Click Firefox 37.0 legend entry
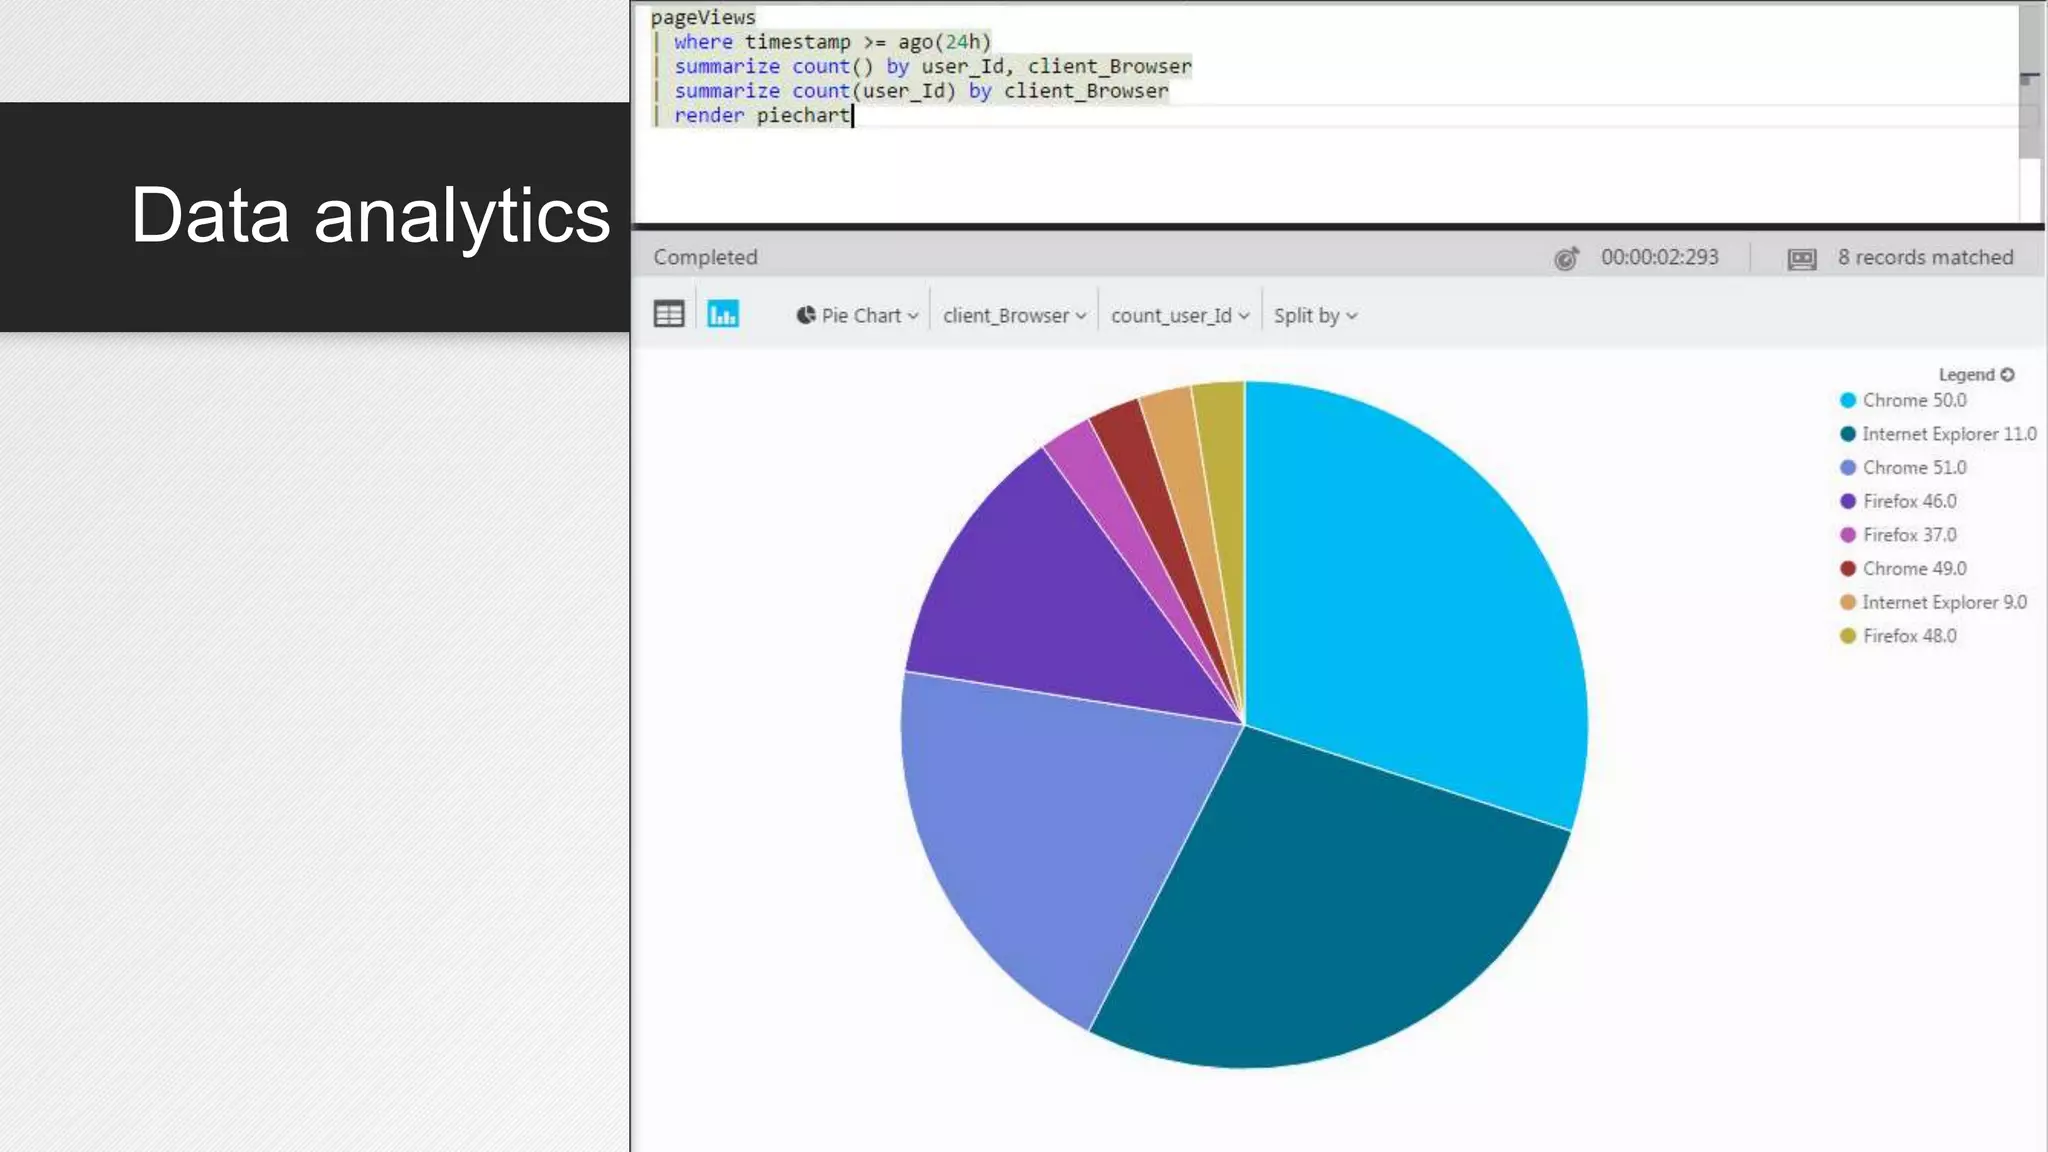The height and width of the screenshot is (1152, 2048). coord(1898,535)
